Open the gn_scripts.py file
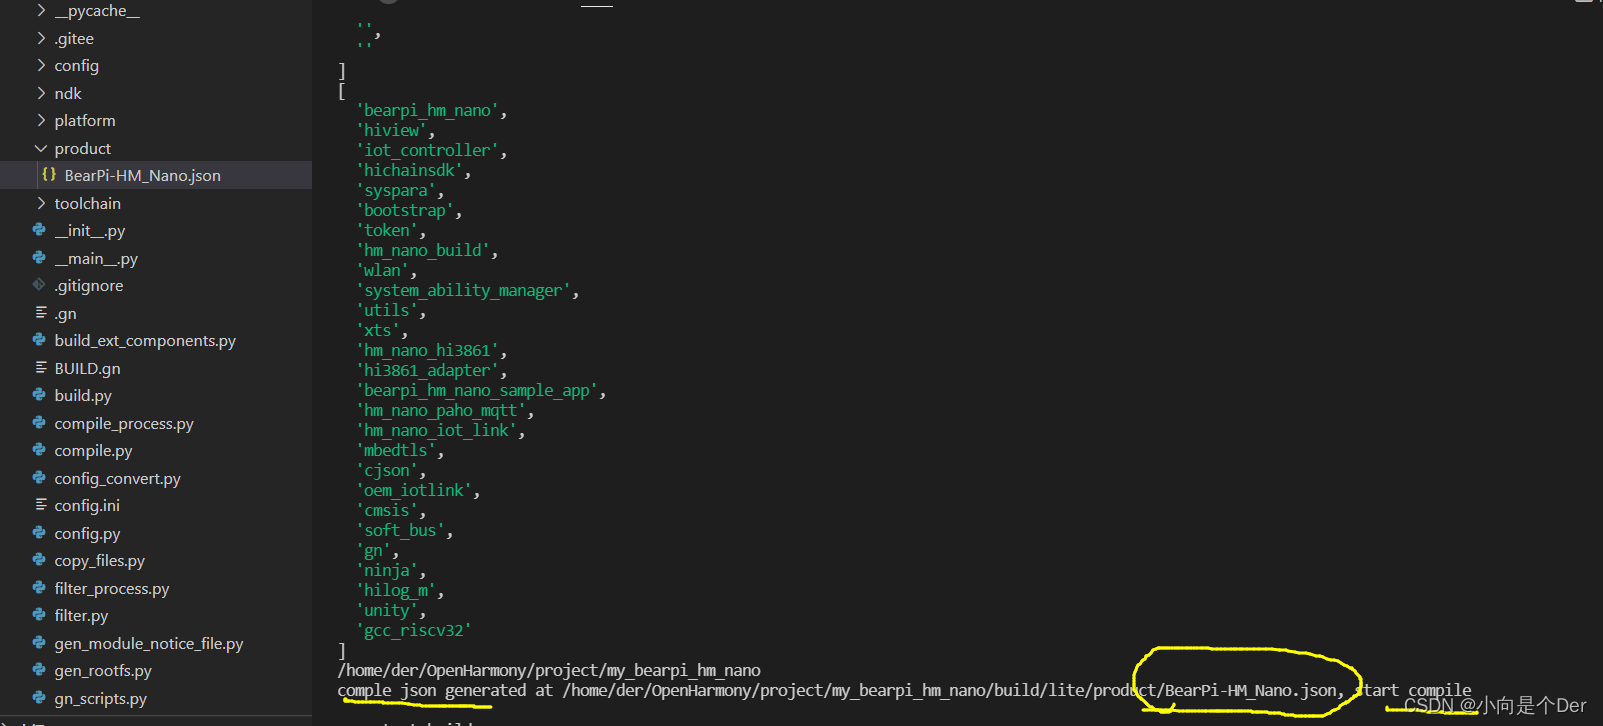This screenshot has height=726, width=1603. point(101,699)
